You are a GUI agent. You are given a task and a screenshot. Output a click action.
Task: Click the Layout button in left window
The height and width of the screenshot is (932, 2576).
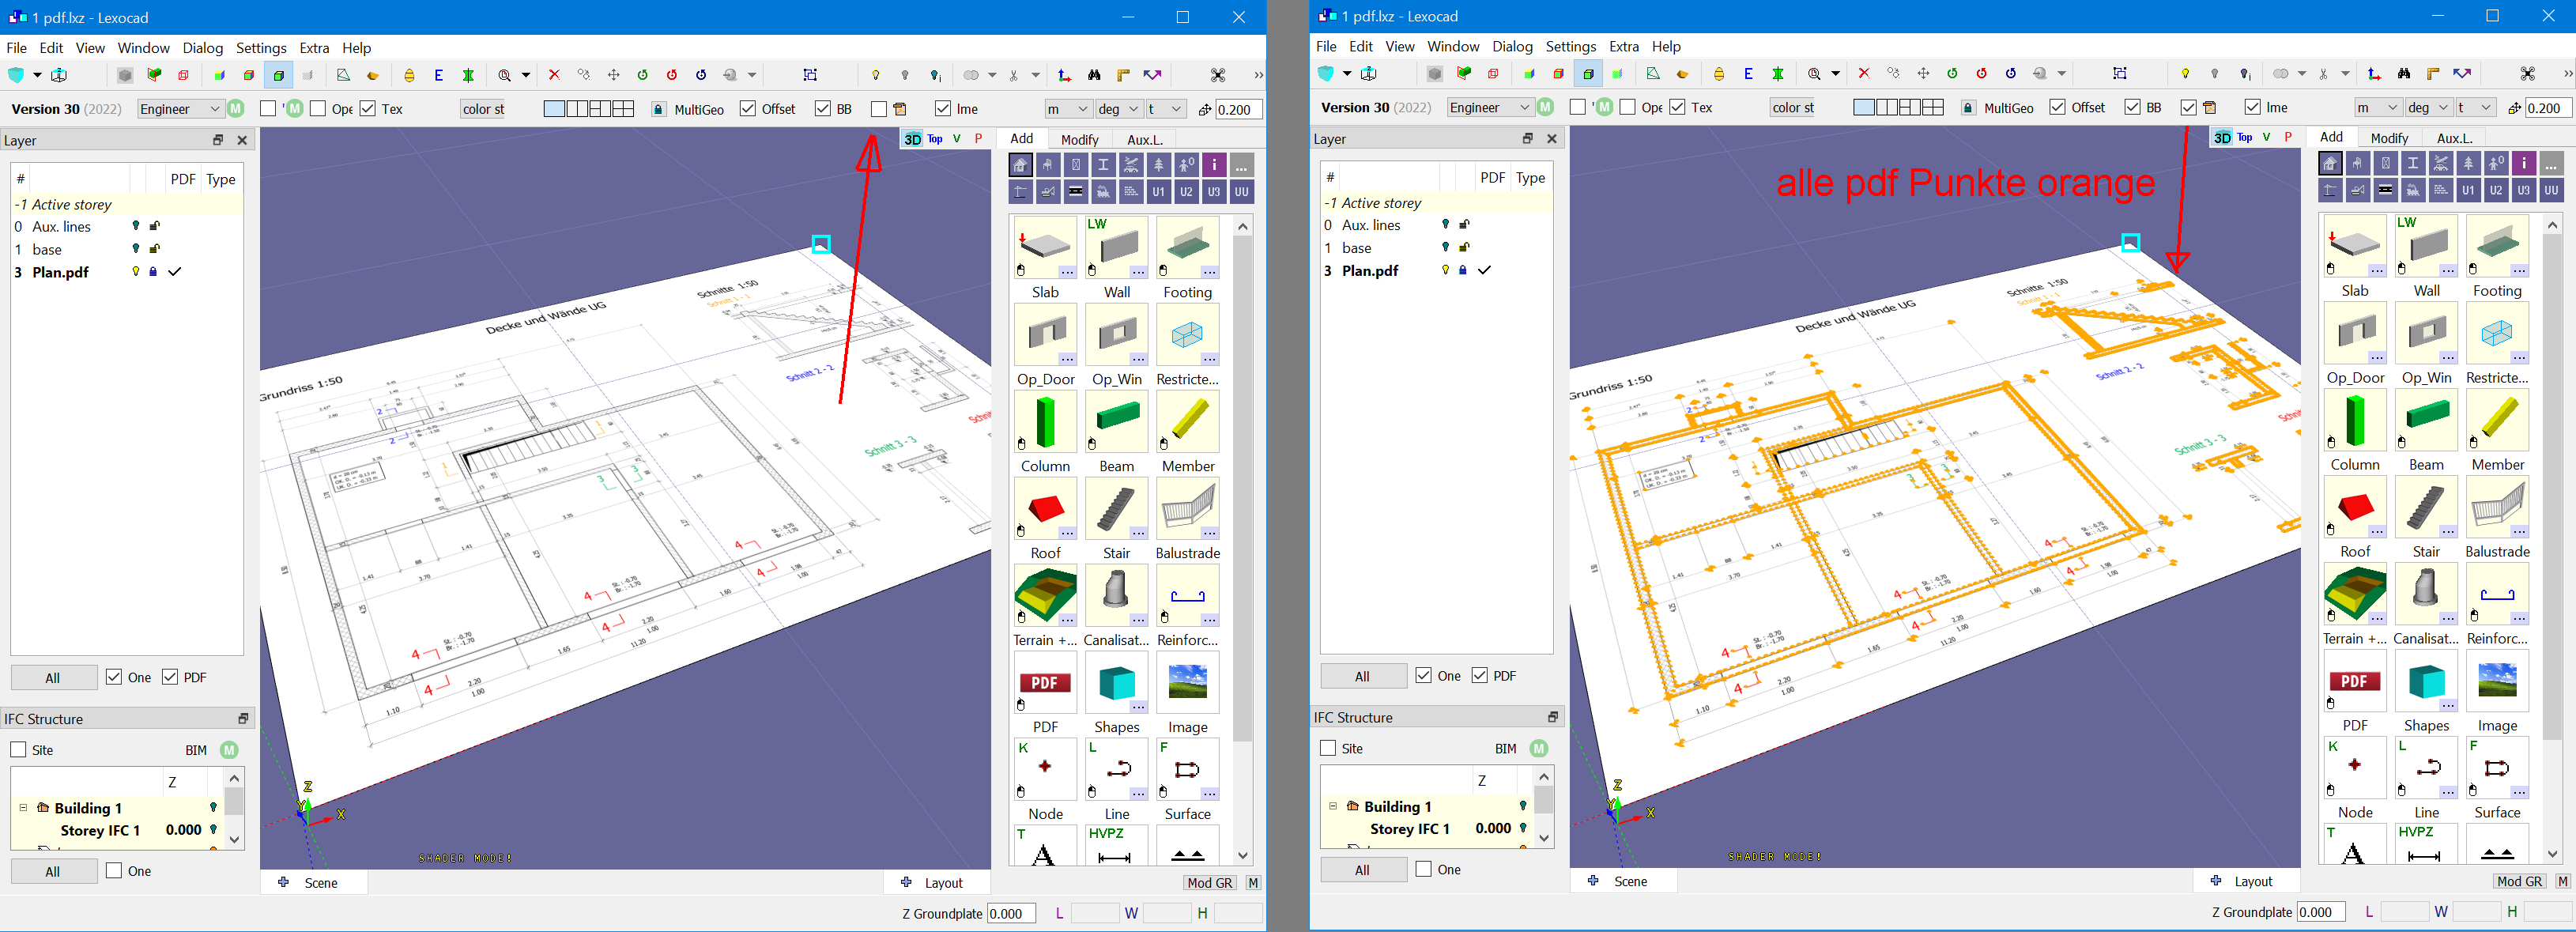point(937,882)
